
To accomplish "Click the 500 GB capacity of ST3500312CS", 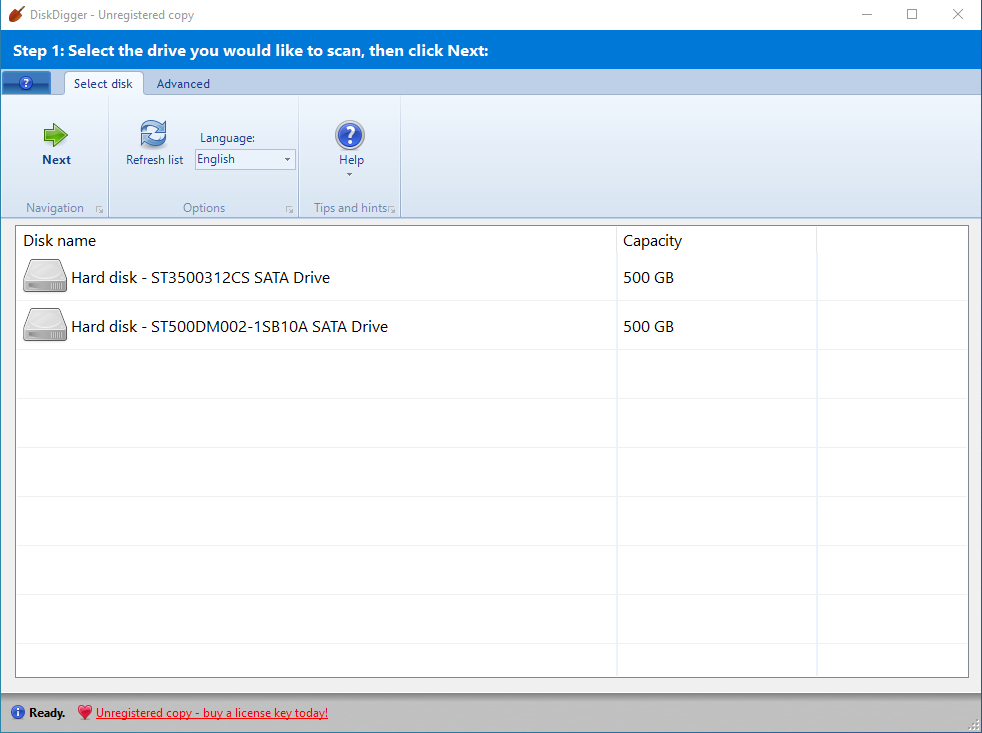I will 648,278.
